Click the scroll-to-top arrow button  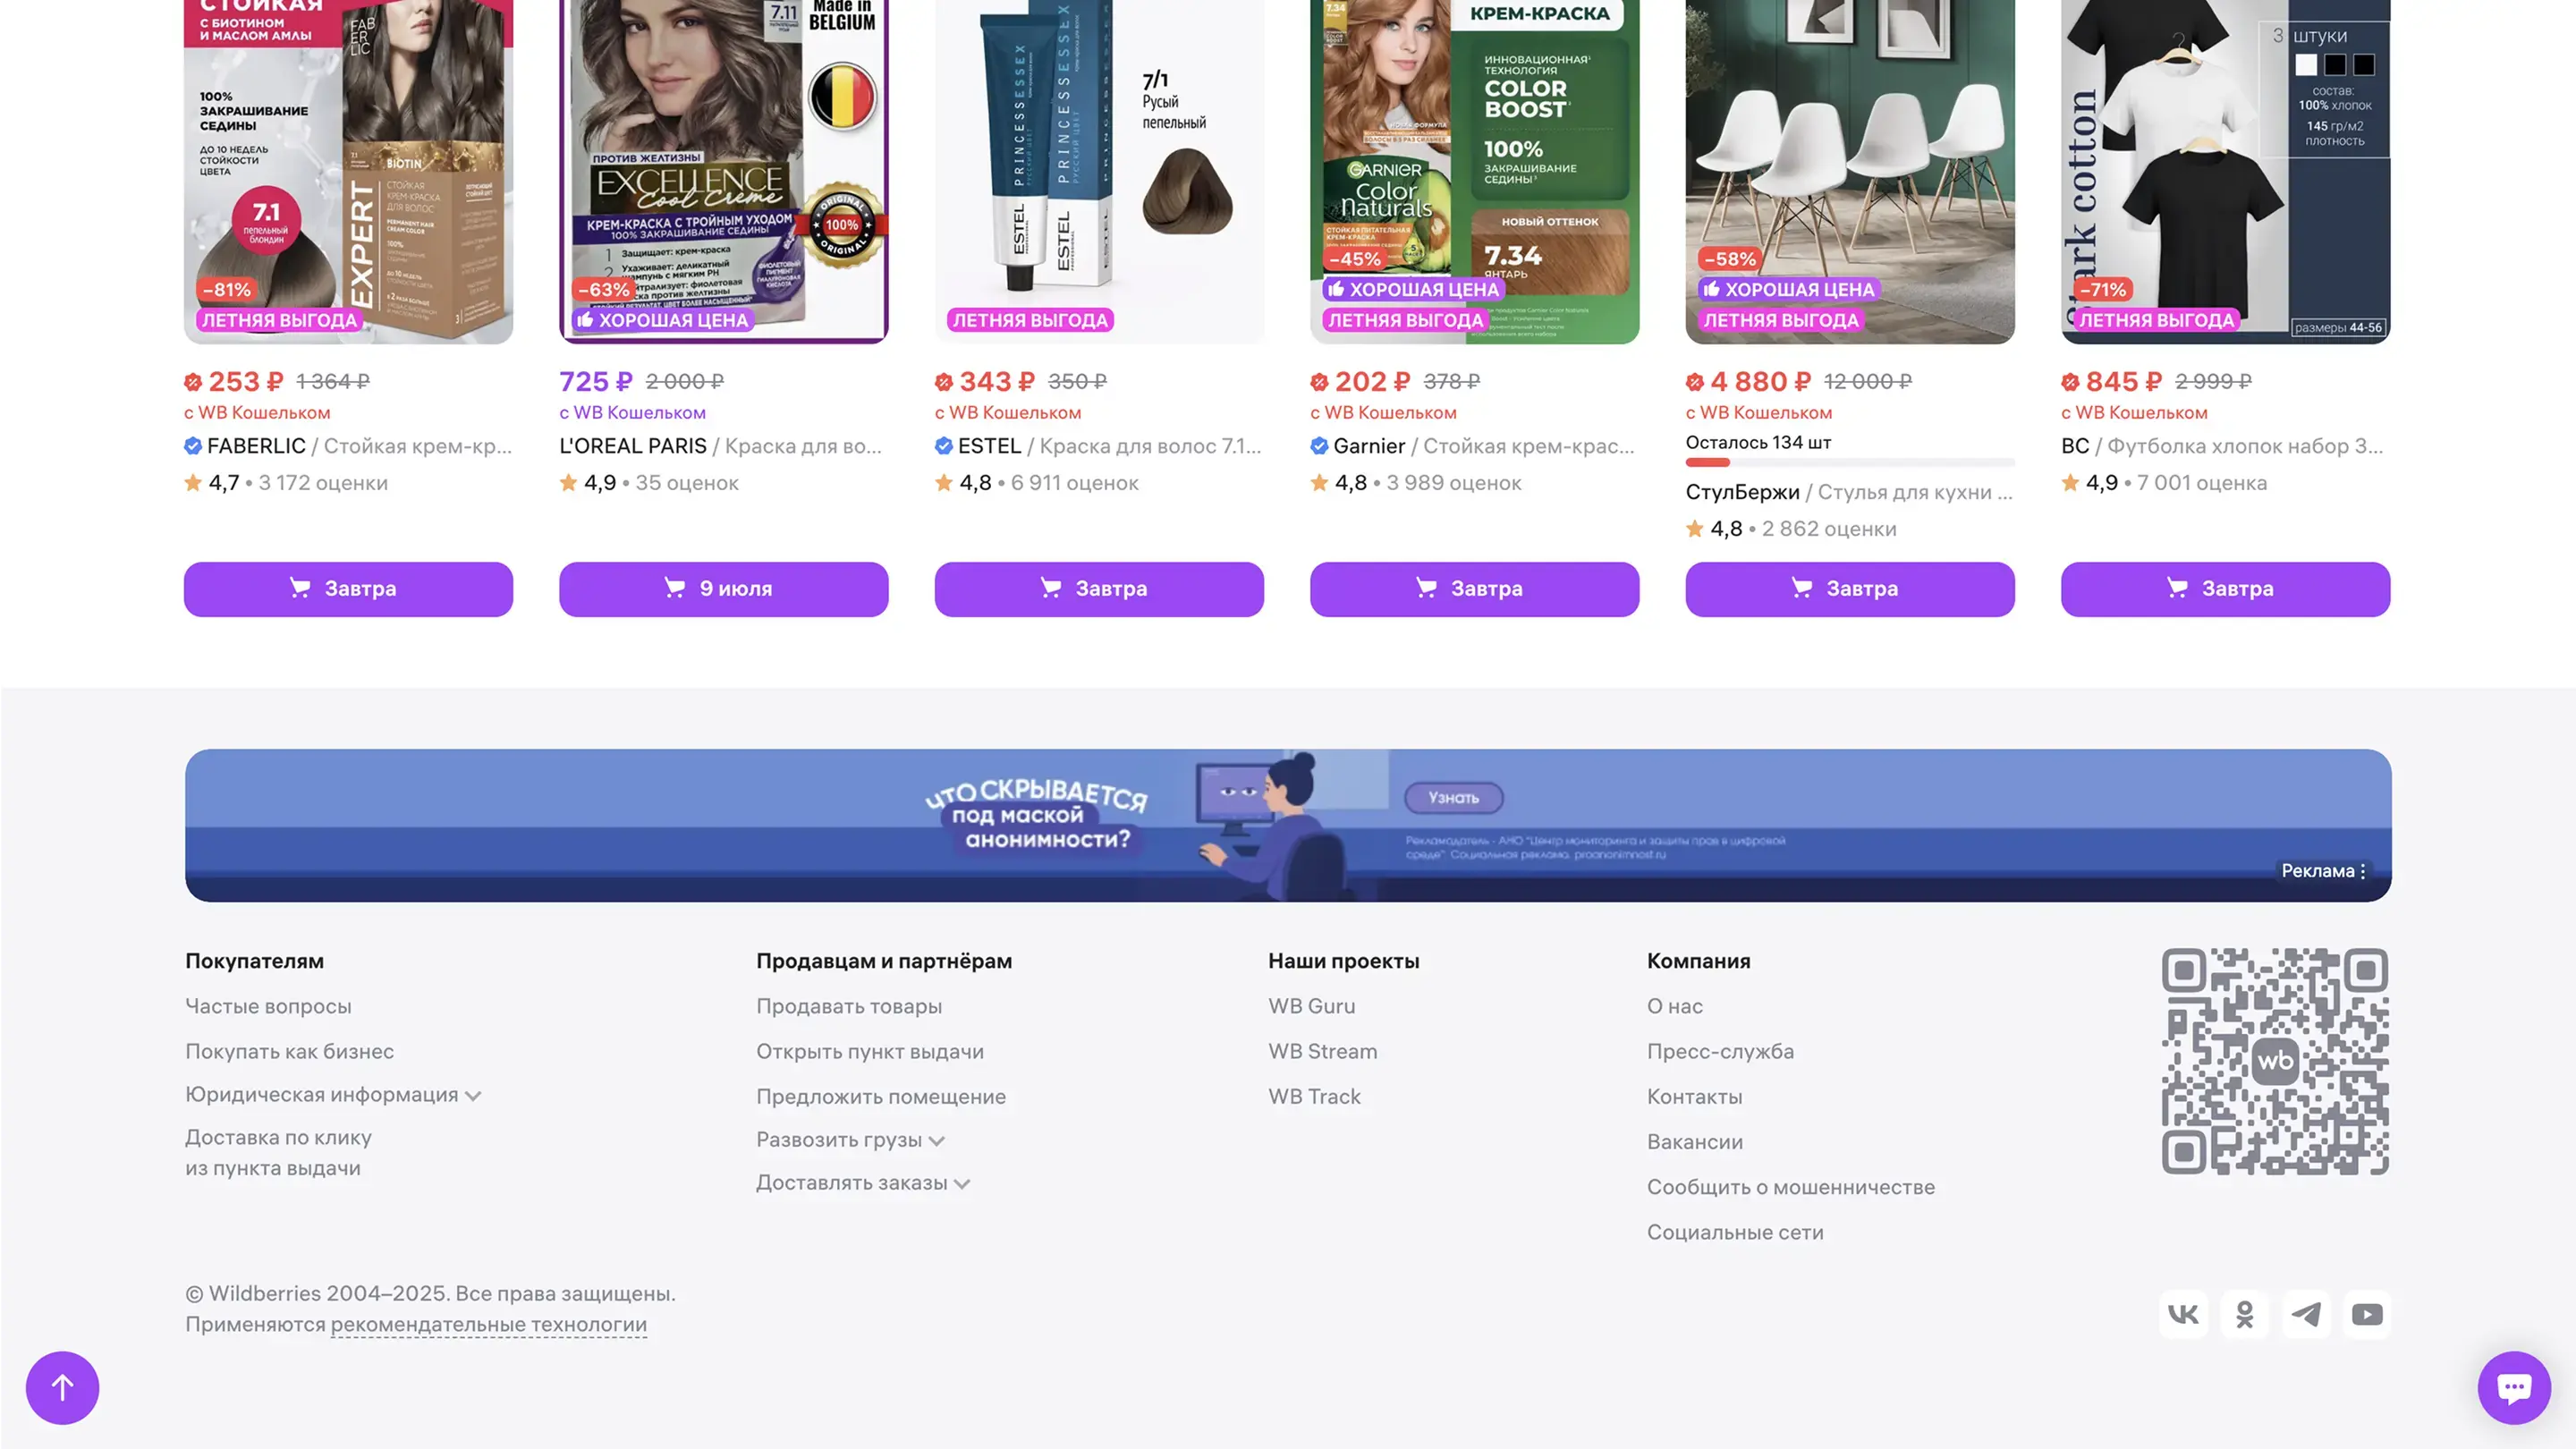click(62, 1387)
